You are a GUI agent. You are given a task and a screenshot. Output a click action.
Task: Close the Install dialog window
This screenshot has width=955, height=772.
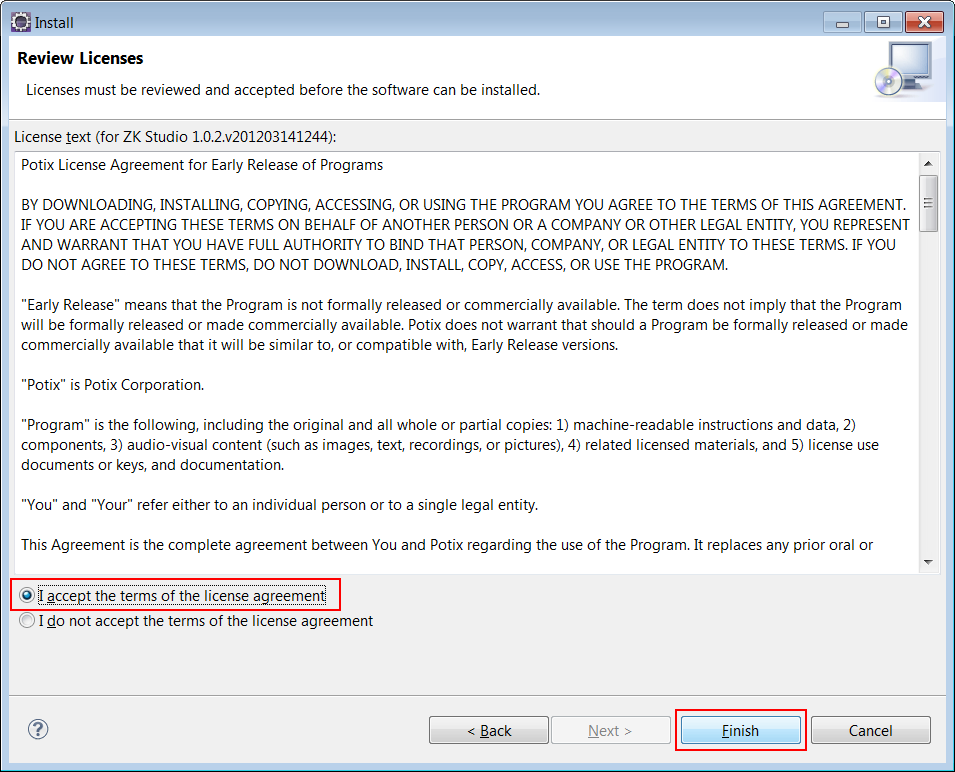[925, 23]
